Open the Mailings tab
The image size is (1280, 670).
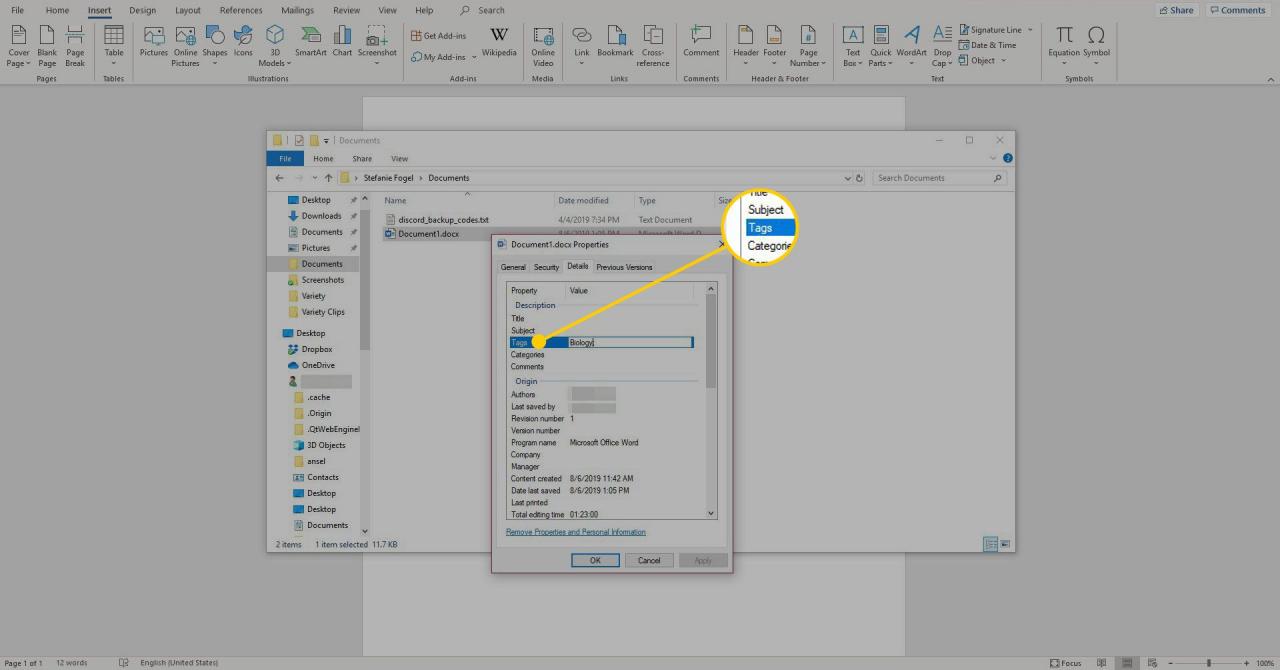click(x=297, y=10)
